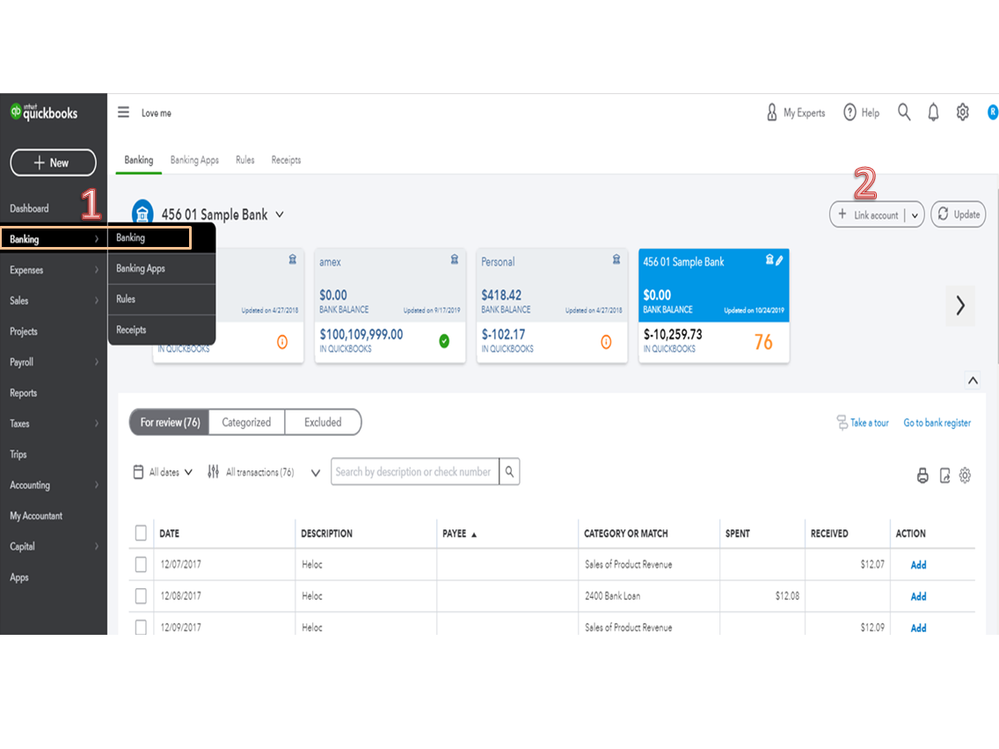Choose Rules in the flyout submenu
The image size is (999, 749).
[162, 299]
